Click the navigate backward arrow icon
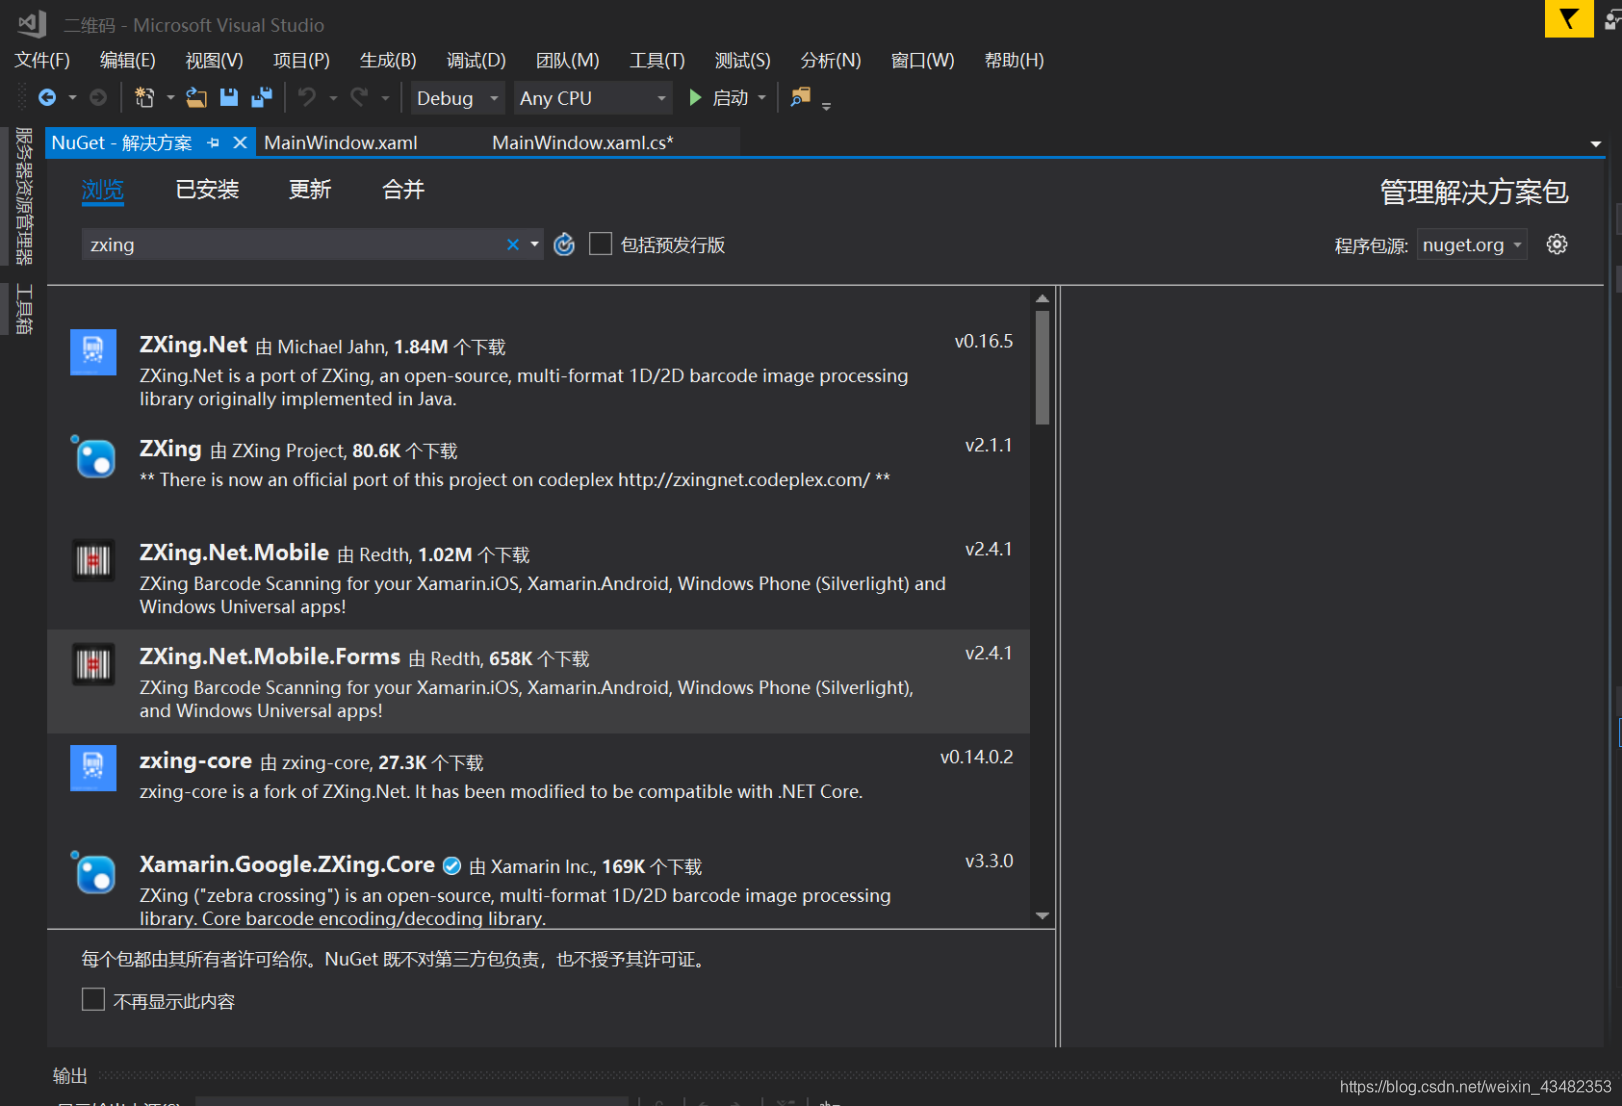Viewport: 1622px width, 1106px height. click(47, 98)
